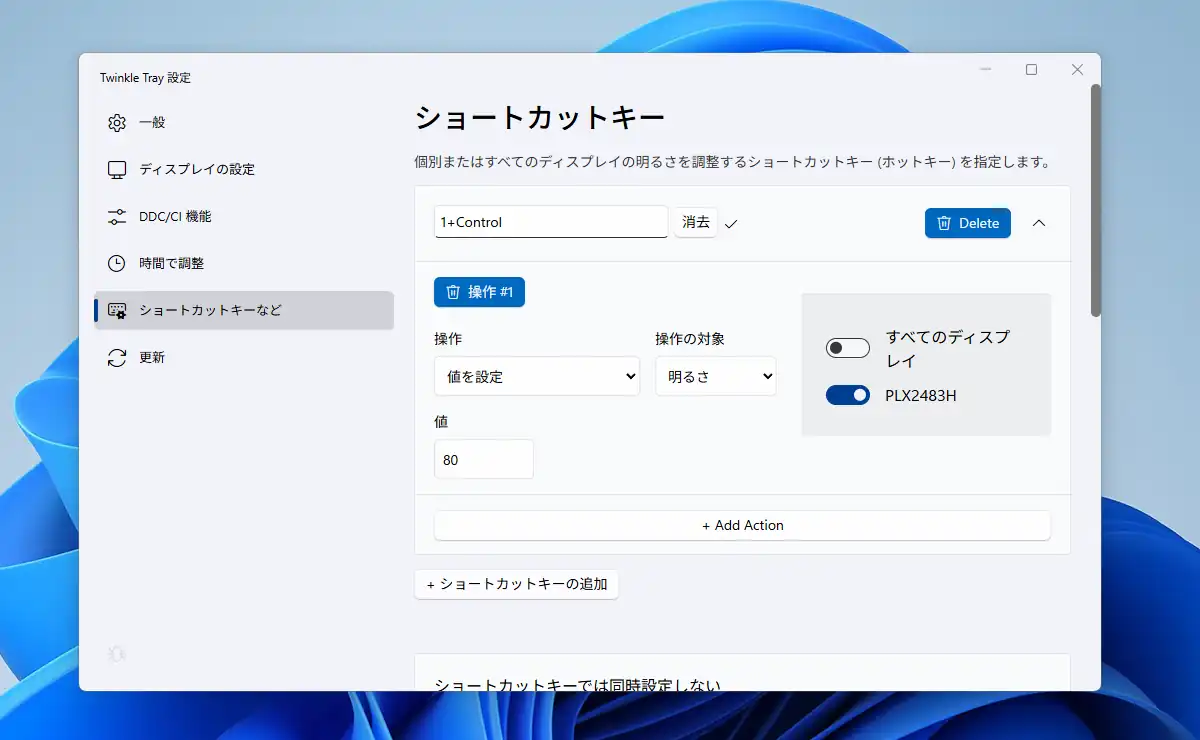1200x740 pixels.
Task: Remove 操作 #1 using its trash button
Action: tap(479, 292)
